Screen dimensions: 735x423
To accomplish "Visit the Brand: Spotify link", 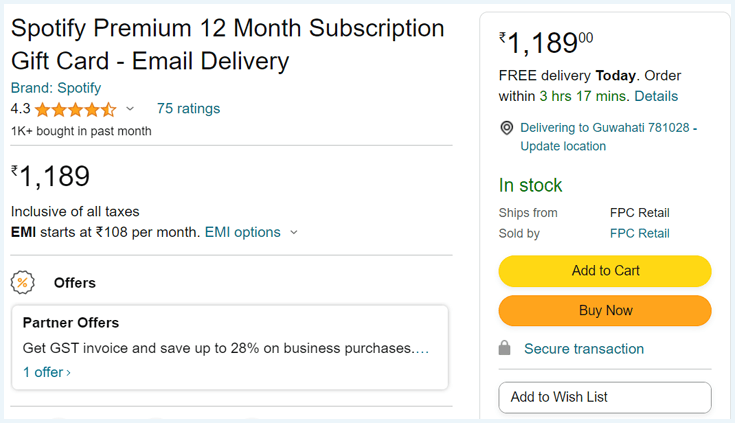I will [56, 88].
